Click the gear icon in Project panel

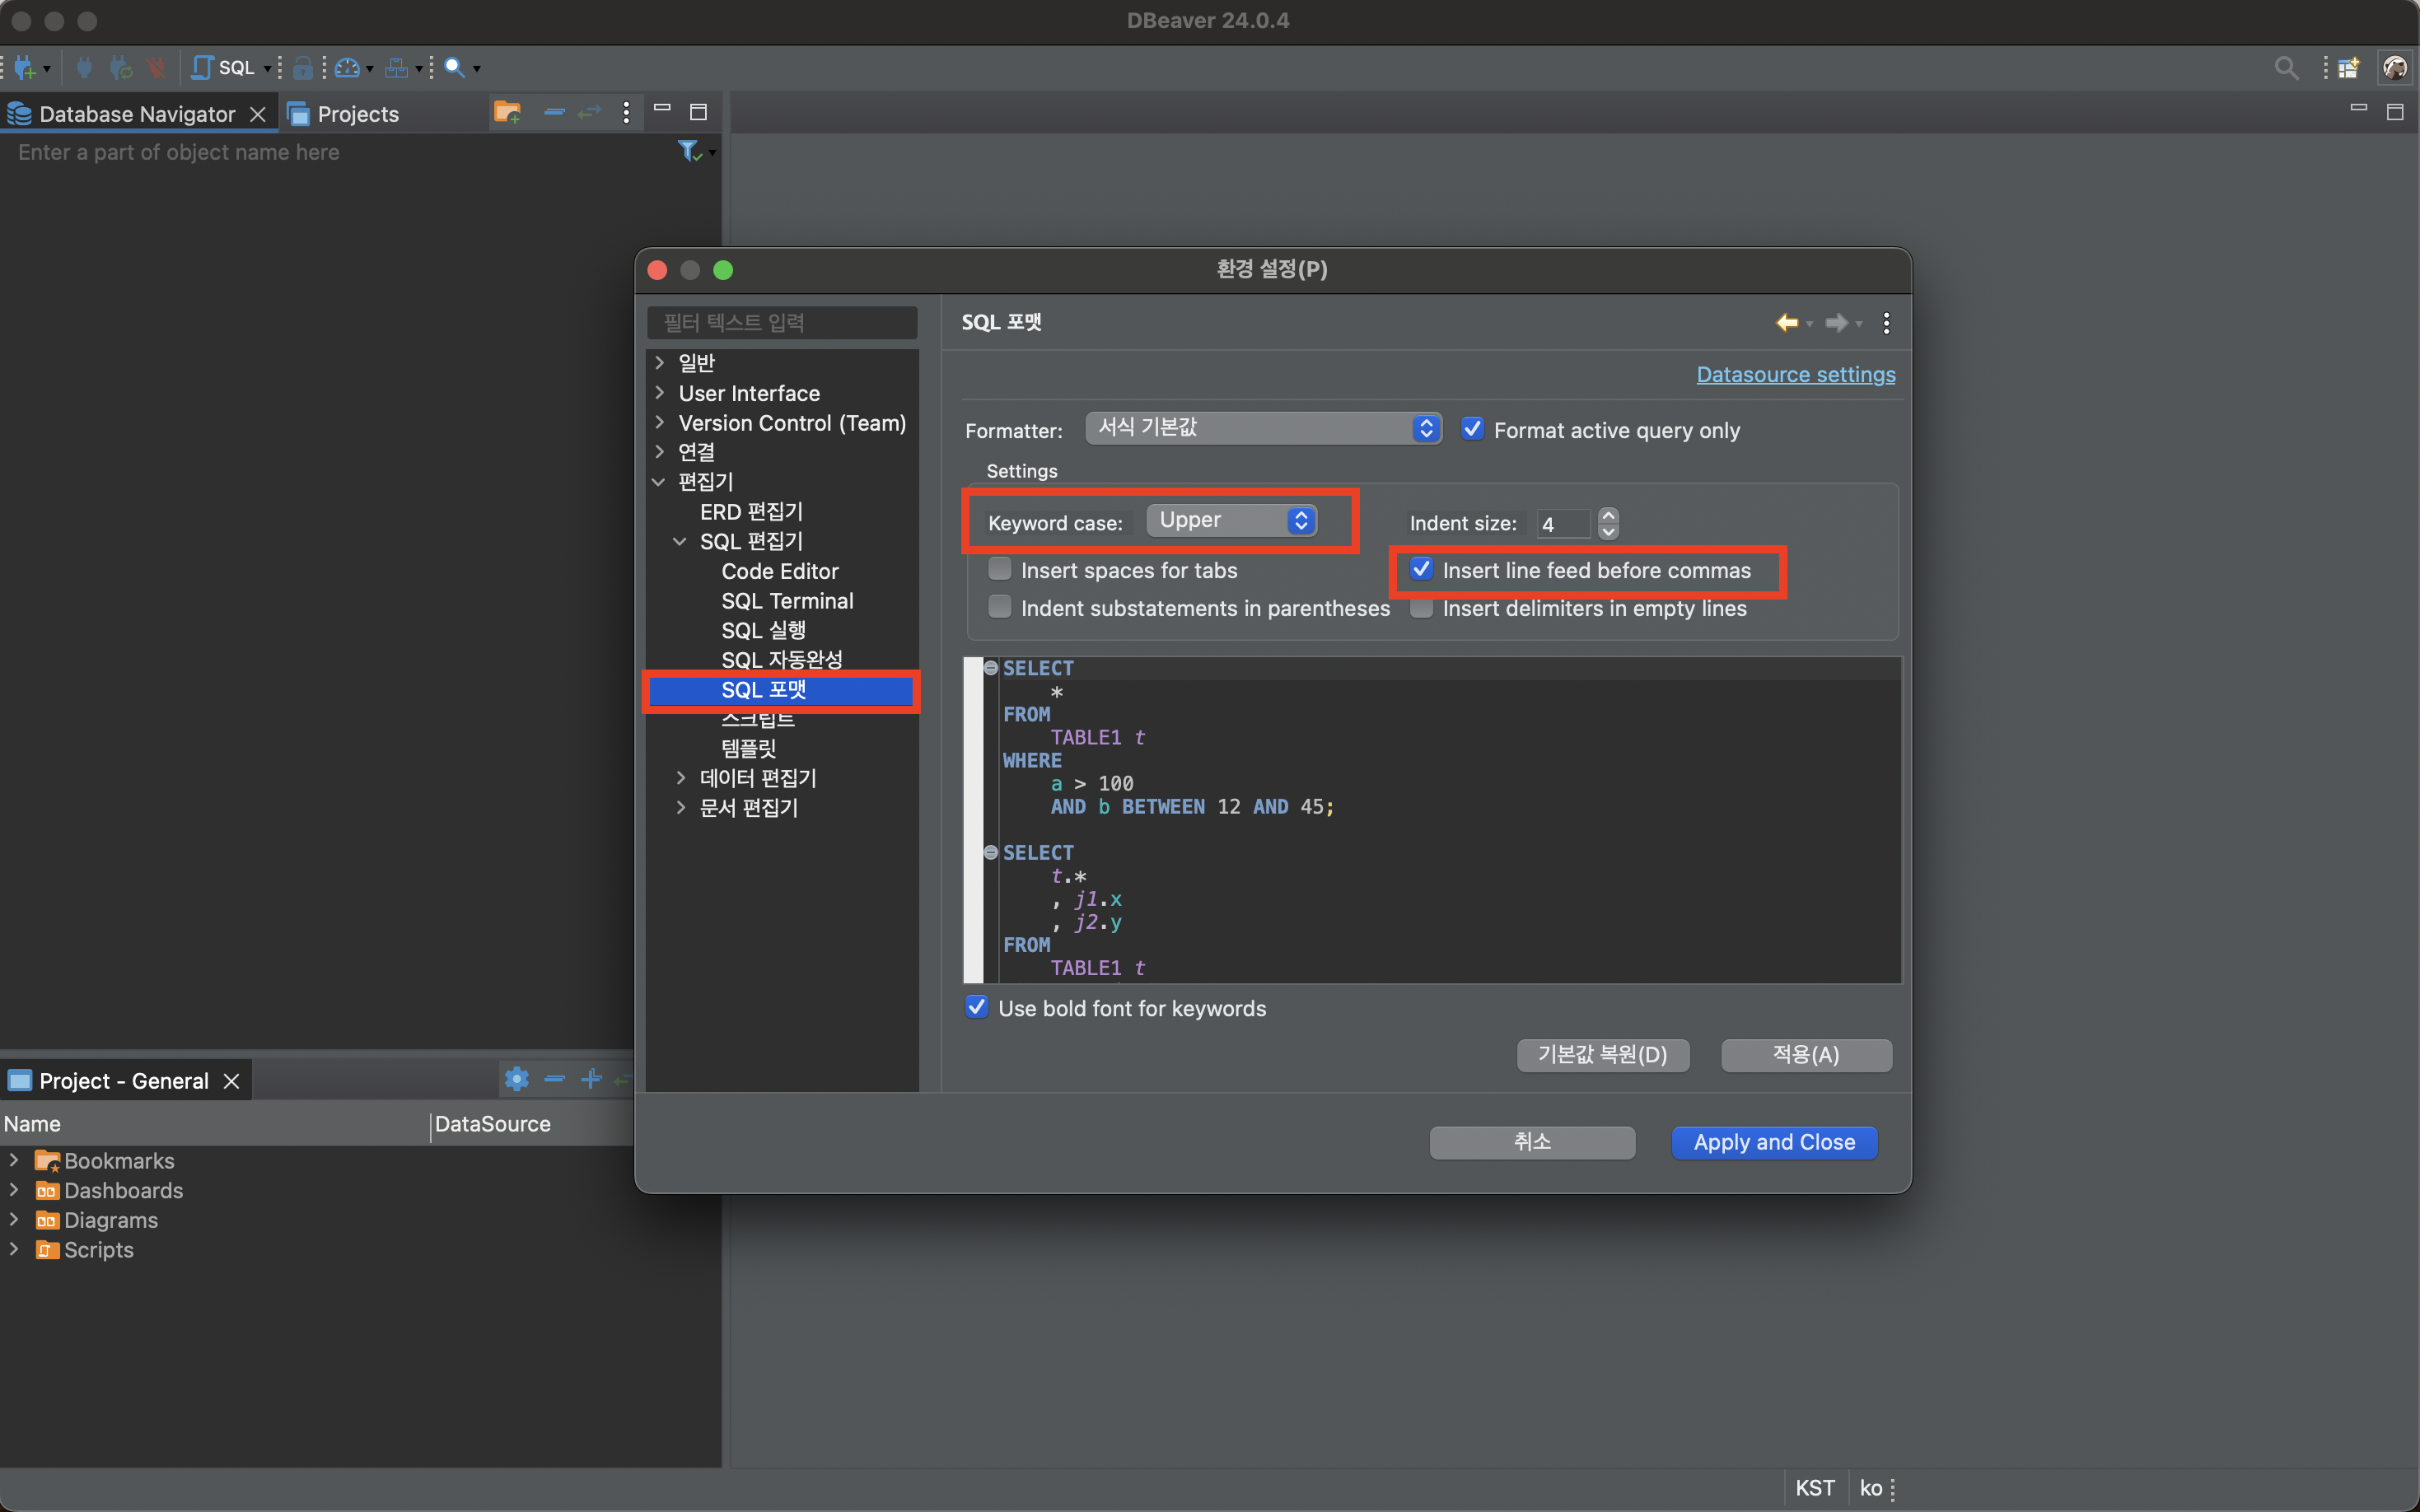click(516, 1079)
